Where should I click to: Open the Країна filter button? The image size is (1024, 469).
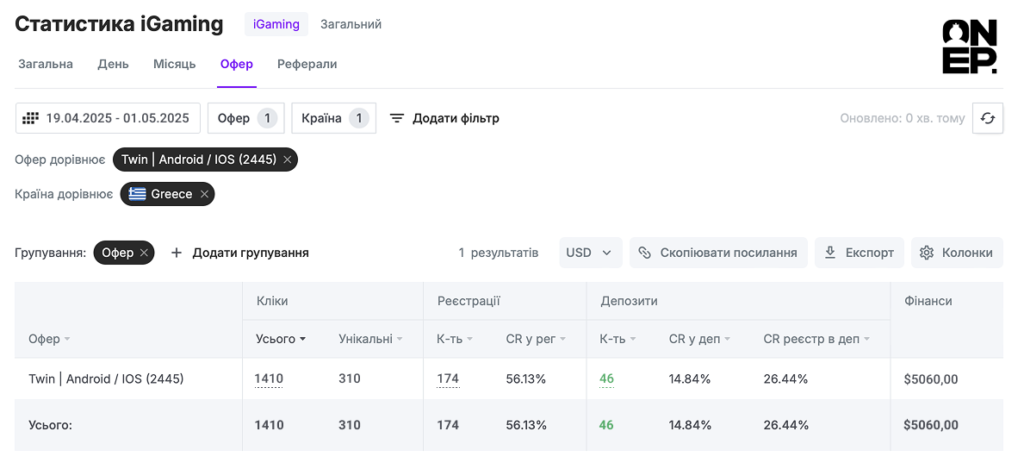pyautogui.click(x=334, y=118)
